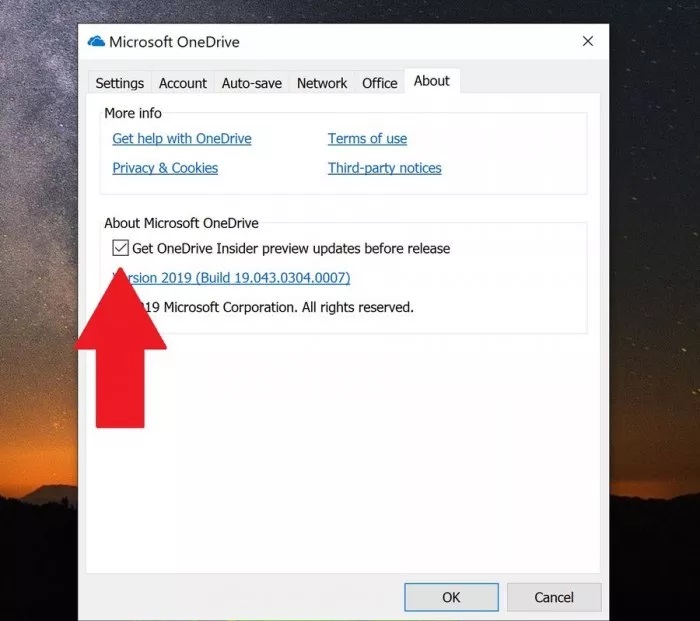Click the About Microsoft OneDrive group label
This screenshot has height=621, width=700.
point(181,223)
